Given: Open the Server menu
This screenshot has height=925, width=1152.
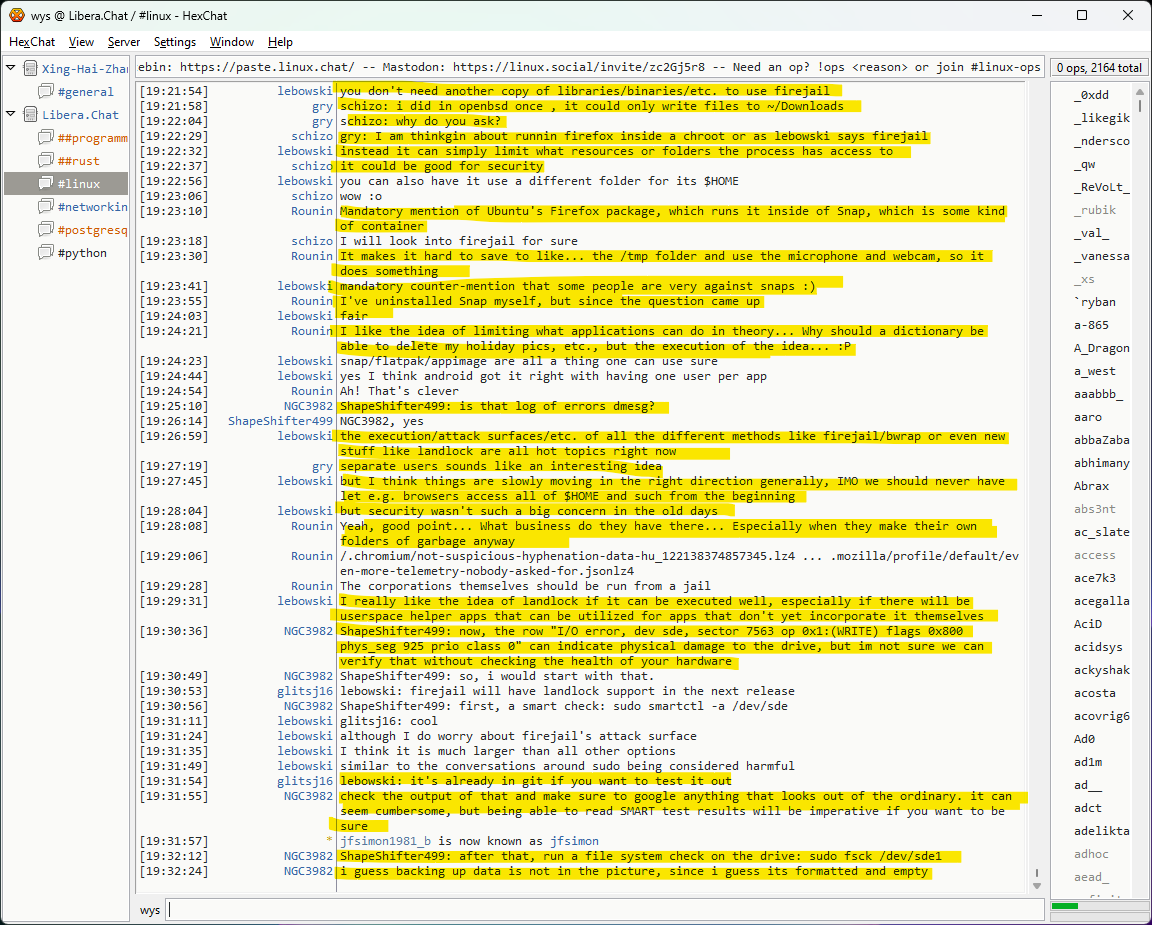Looking at the screenshot, I should point(124,42).
